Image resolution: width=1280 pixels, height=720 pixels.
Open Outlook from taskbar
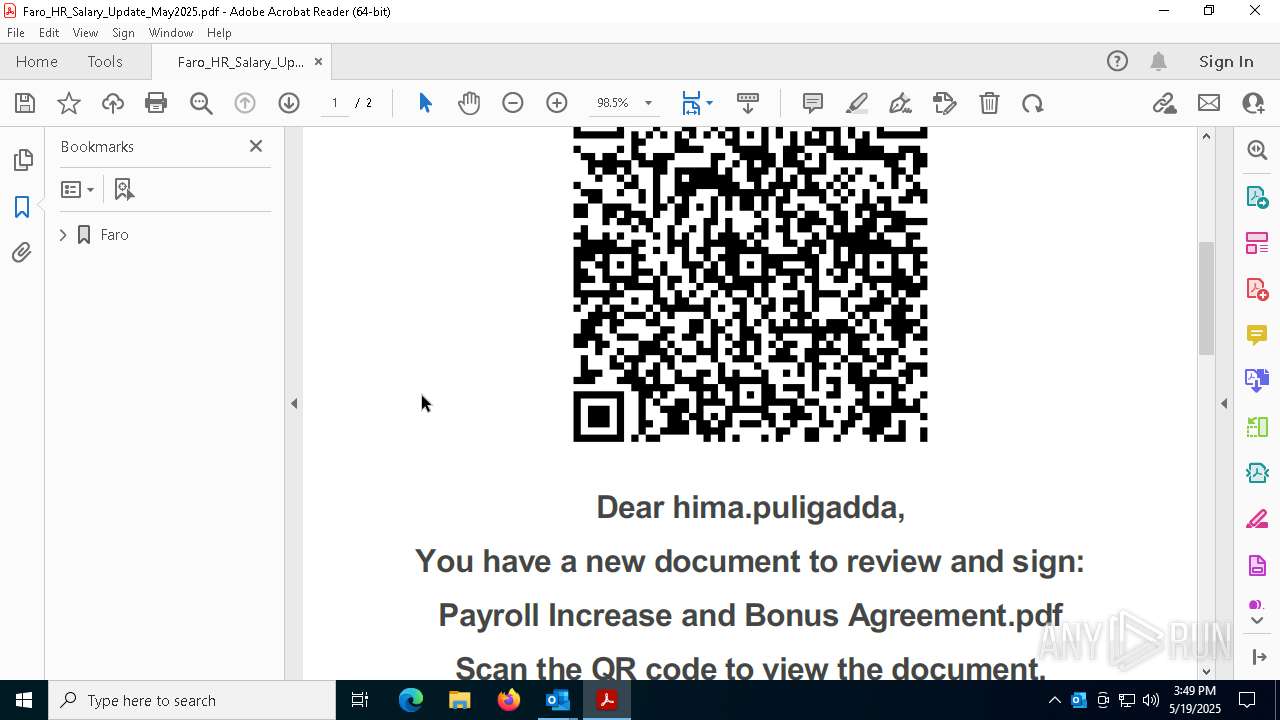click(557, 700)
